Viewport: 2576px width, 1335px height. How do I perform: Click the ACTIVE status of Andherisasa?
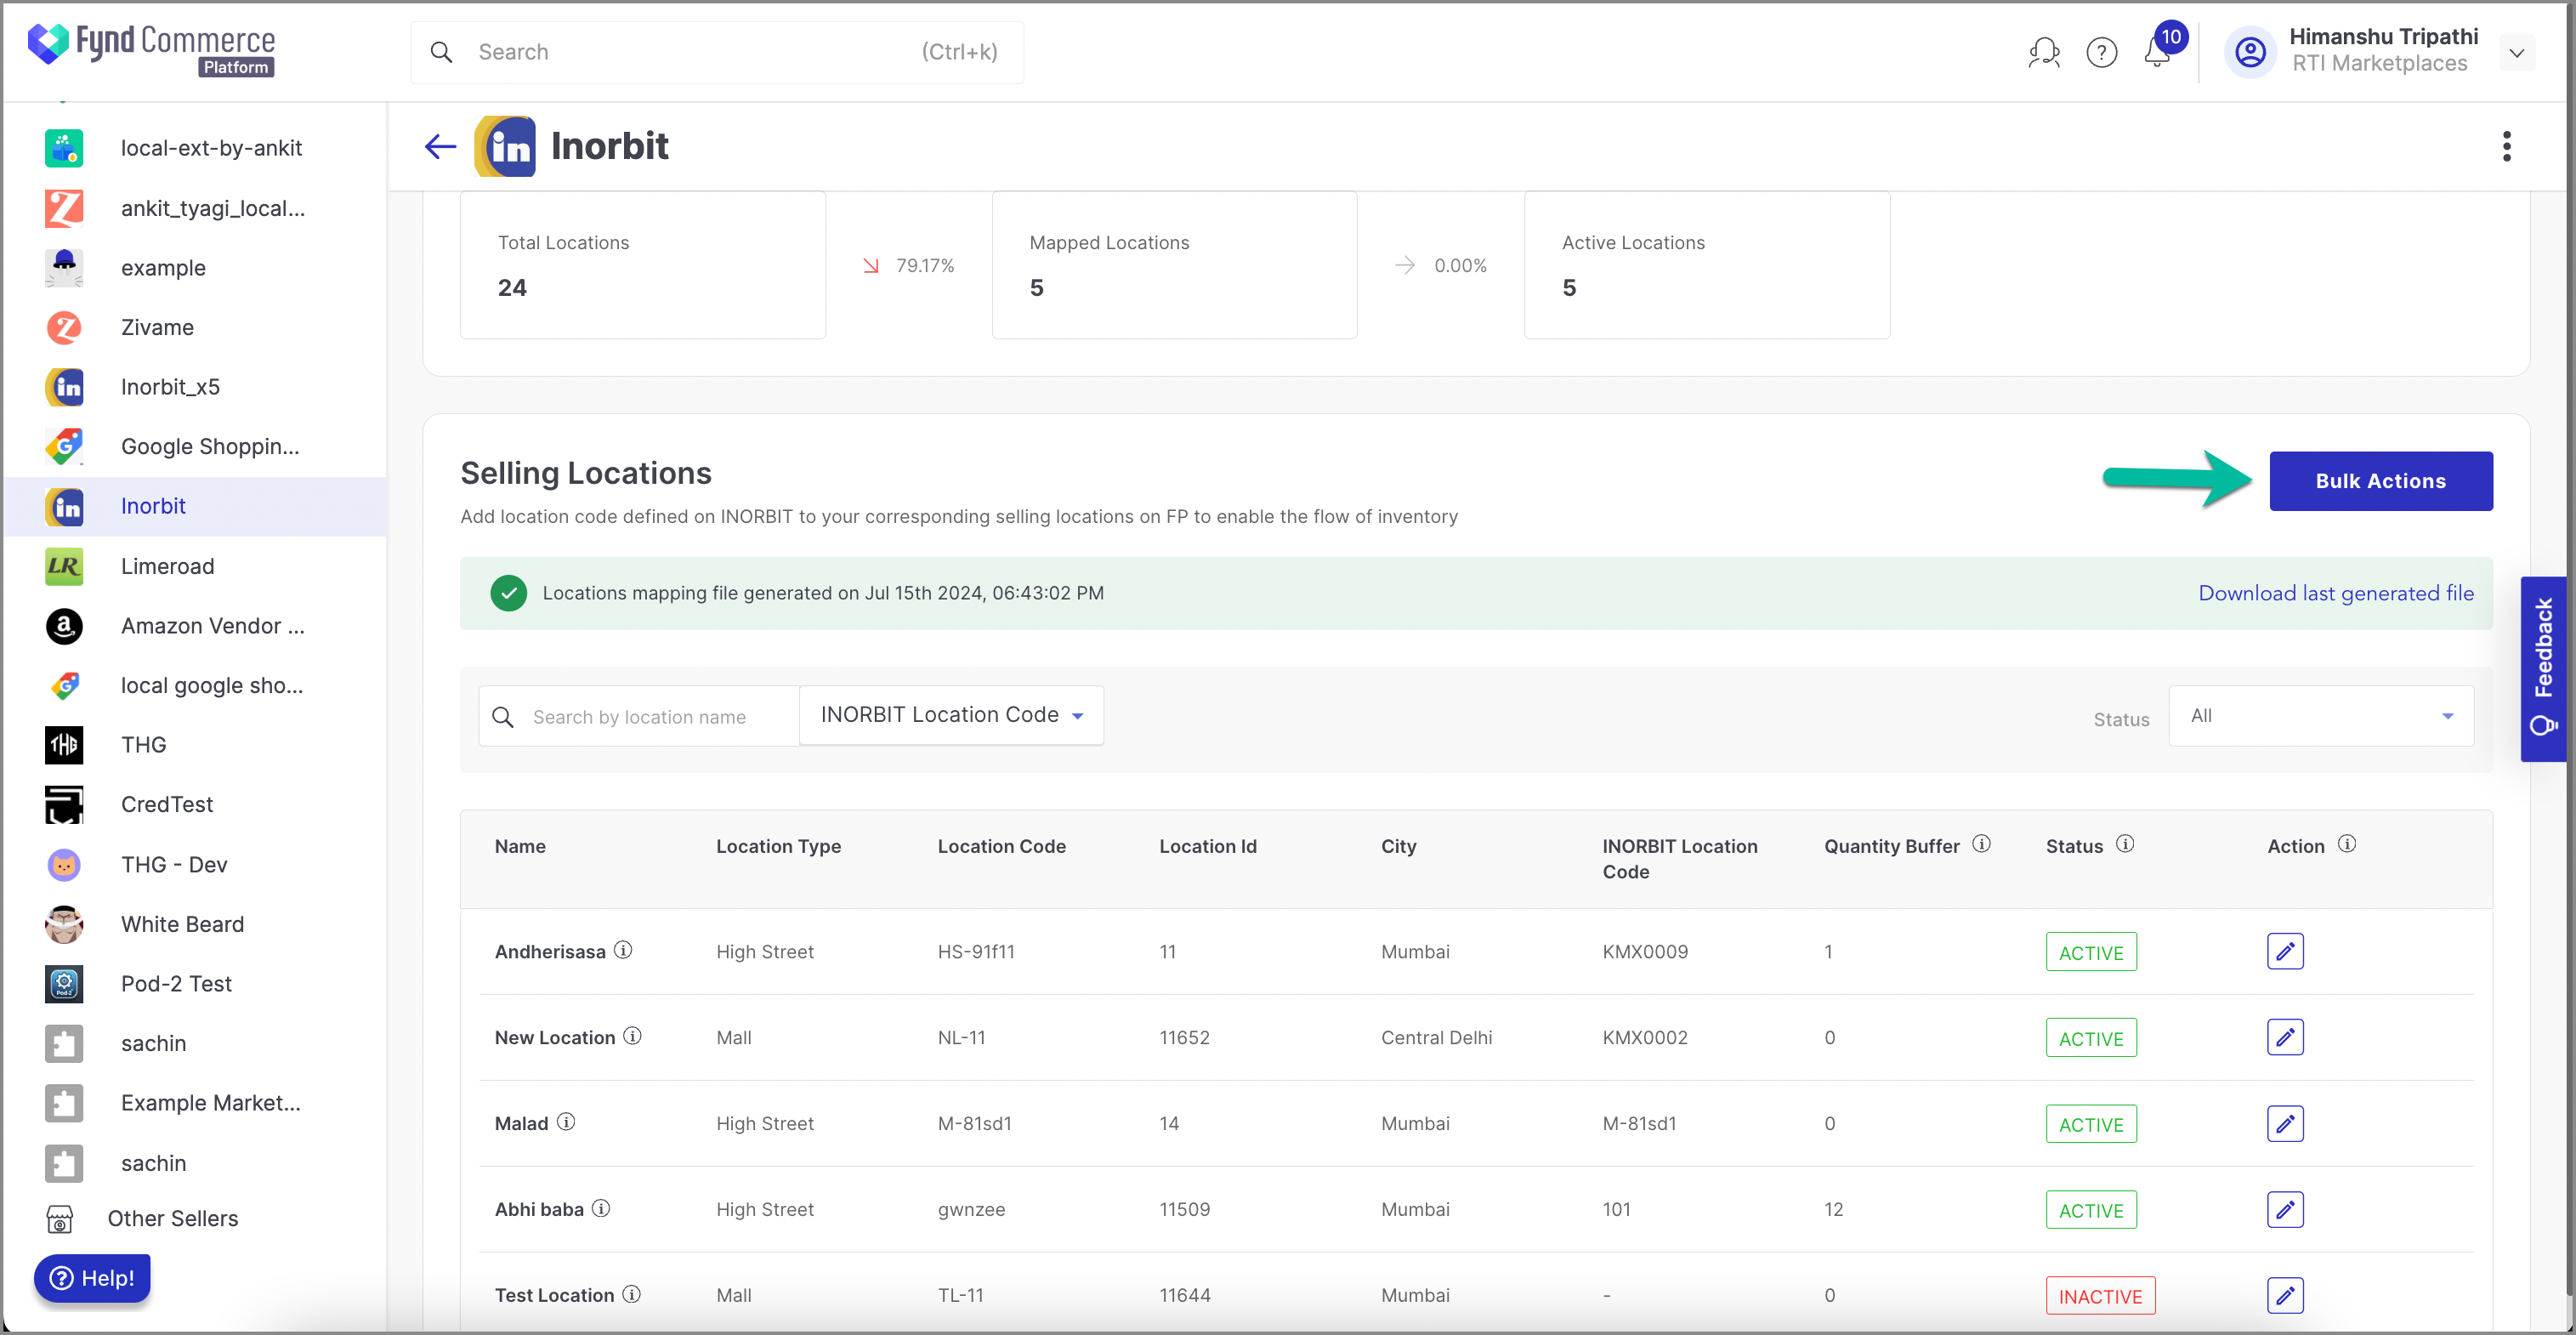(2091, 952)
